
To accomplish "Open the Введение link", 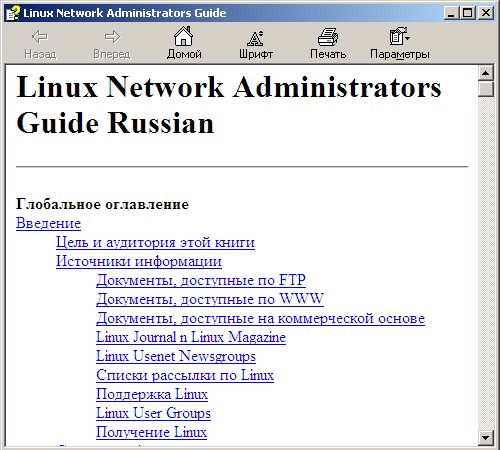I will coord(48,223).
